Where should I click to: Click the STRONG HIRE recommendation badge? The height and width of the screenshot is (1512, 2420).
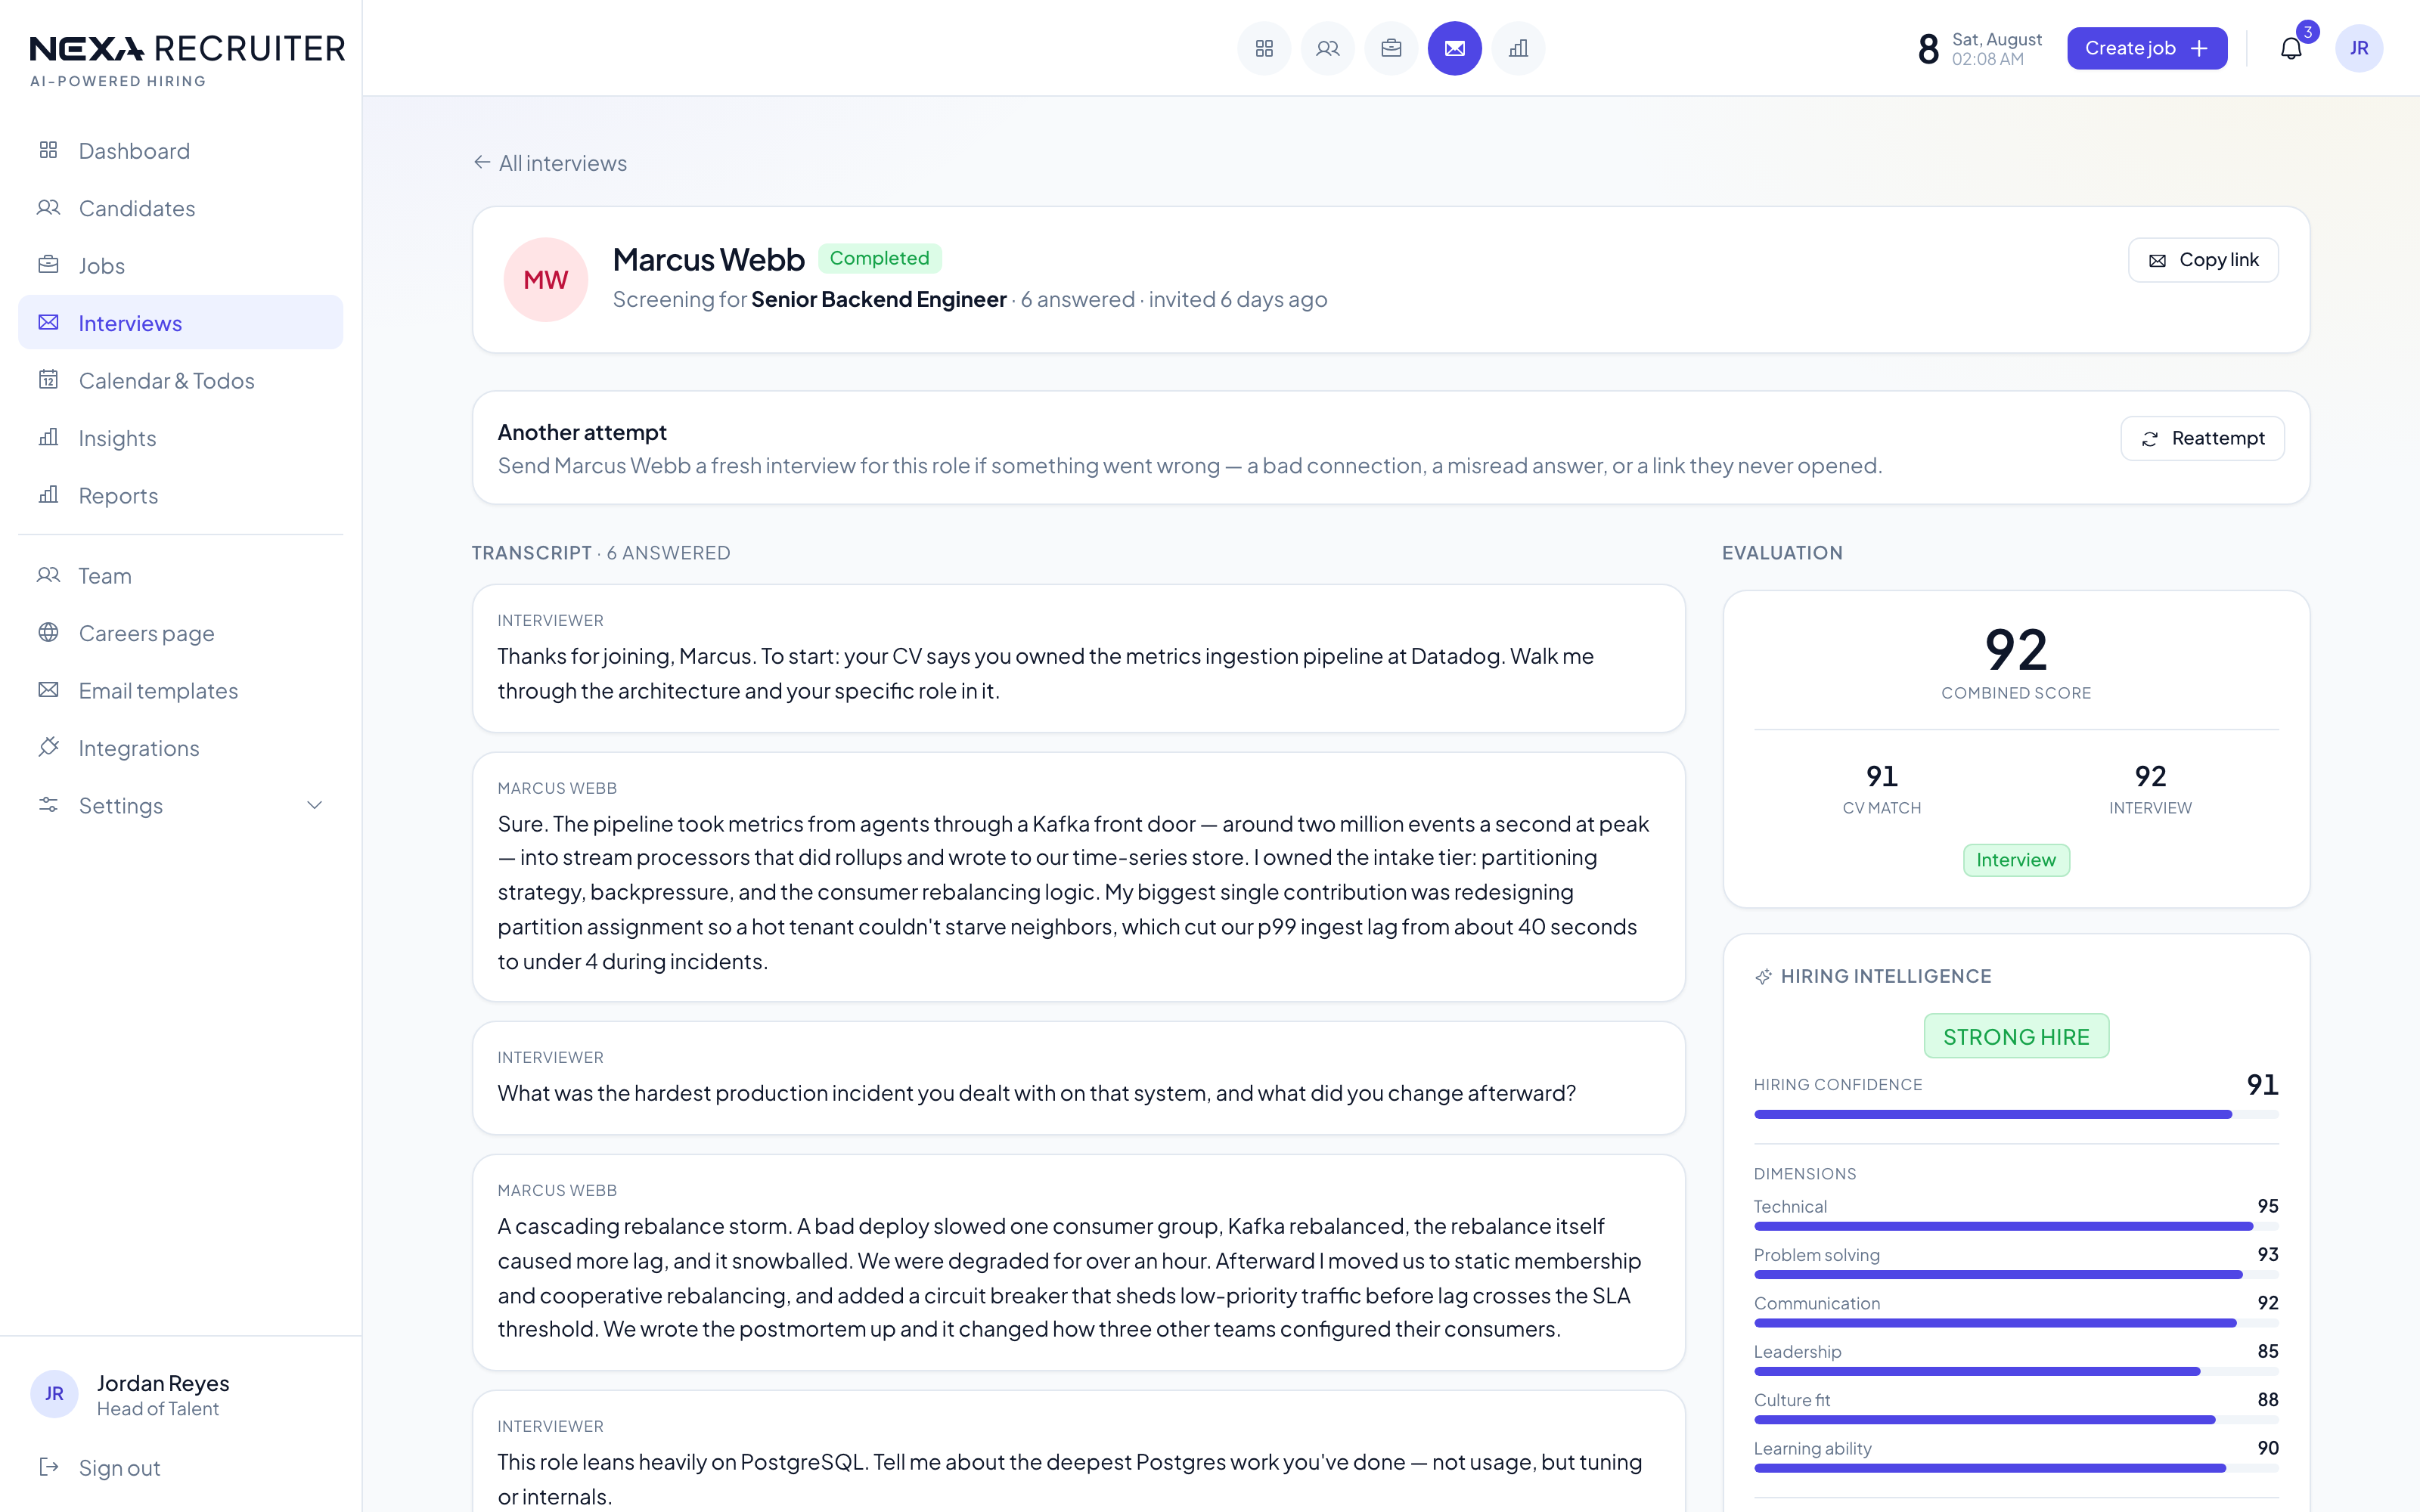pos(2016,1036)
